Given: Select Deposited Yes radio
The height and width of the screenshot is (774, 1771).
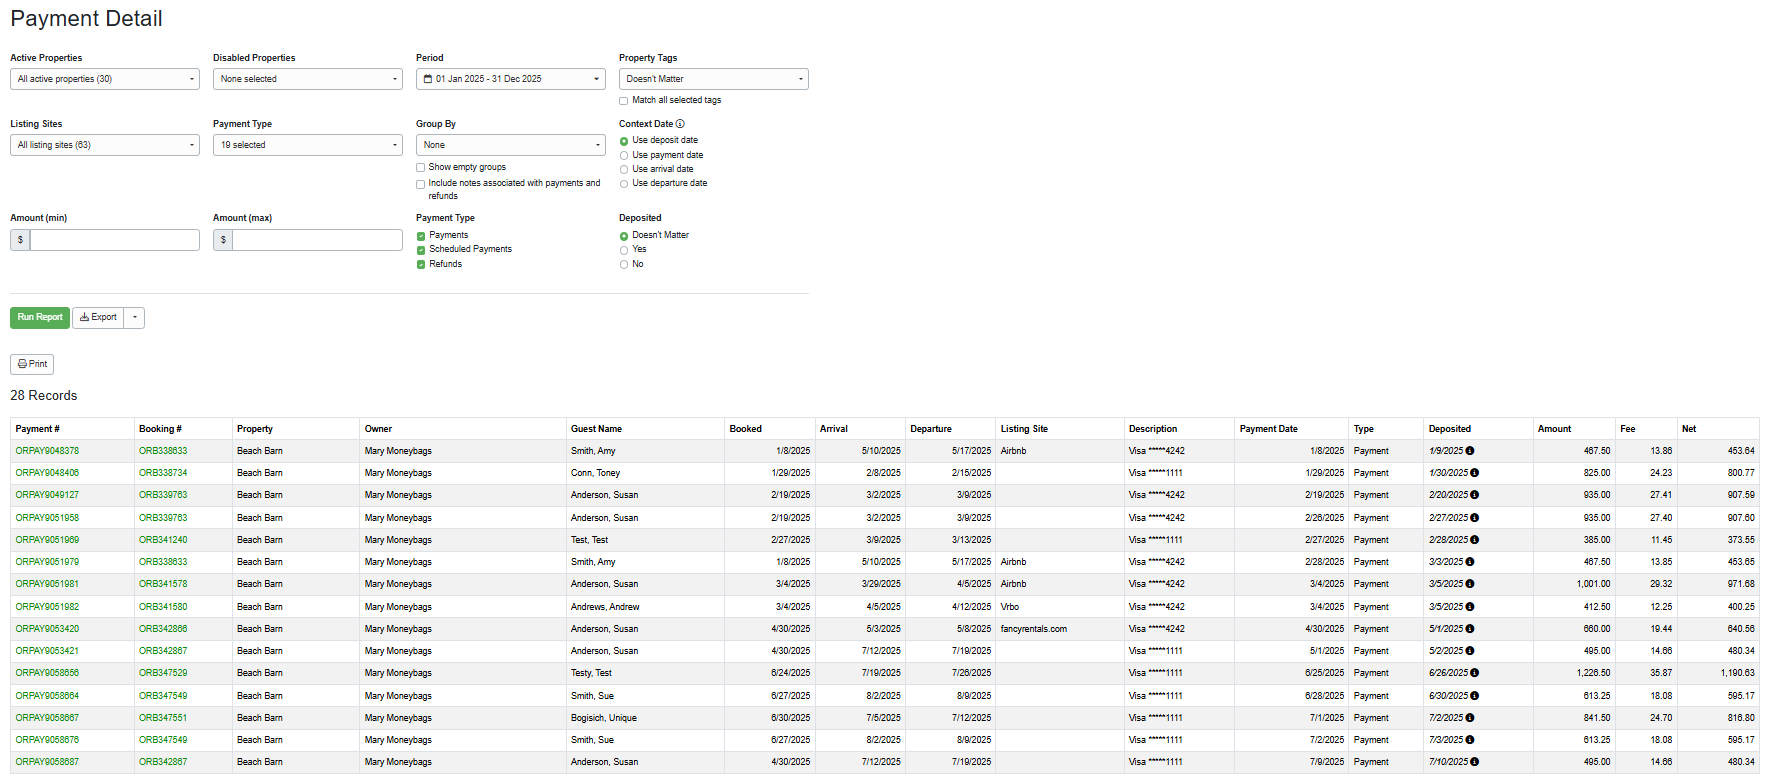Looking at the screenshot, I should coord(624,250).
